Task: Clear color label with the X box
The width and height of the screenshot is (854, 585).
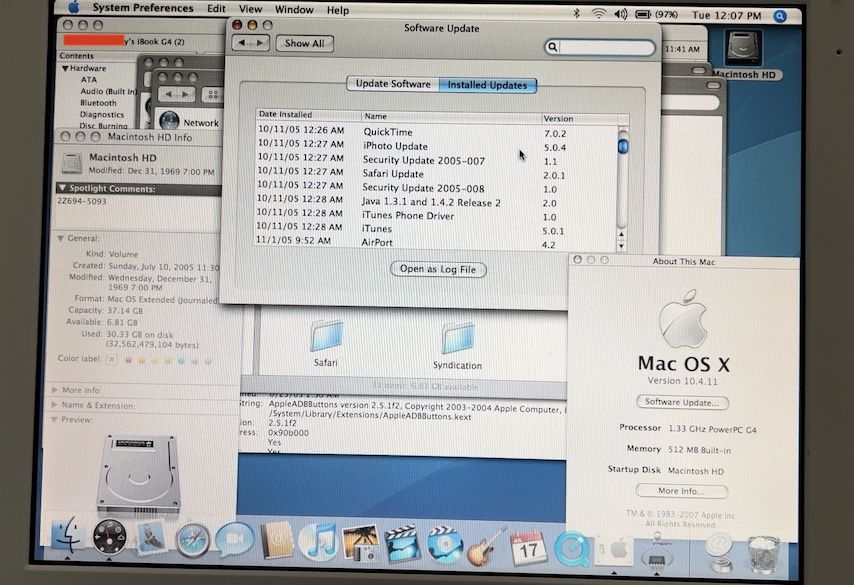Action: tap(112, 359)
